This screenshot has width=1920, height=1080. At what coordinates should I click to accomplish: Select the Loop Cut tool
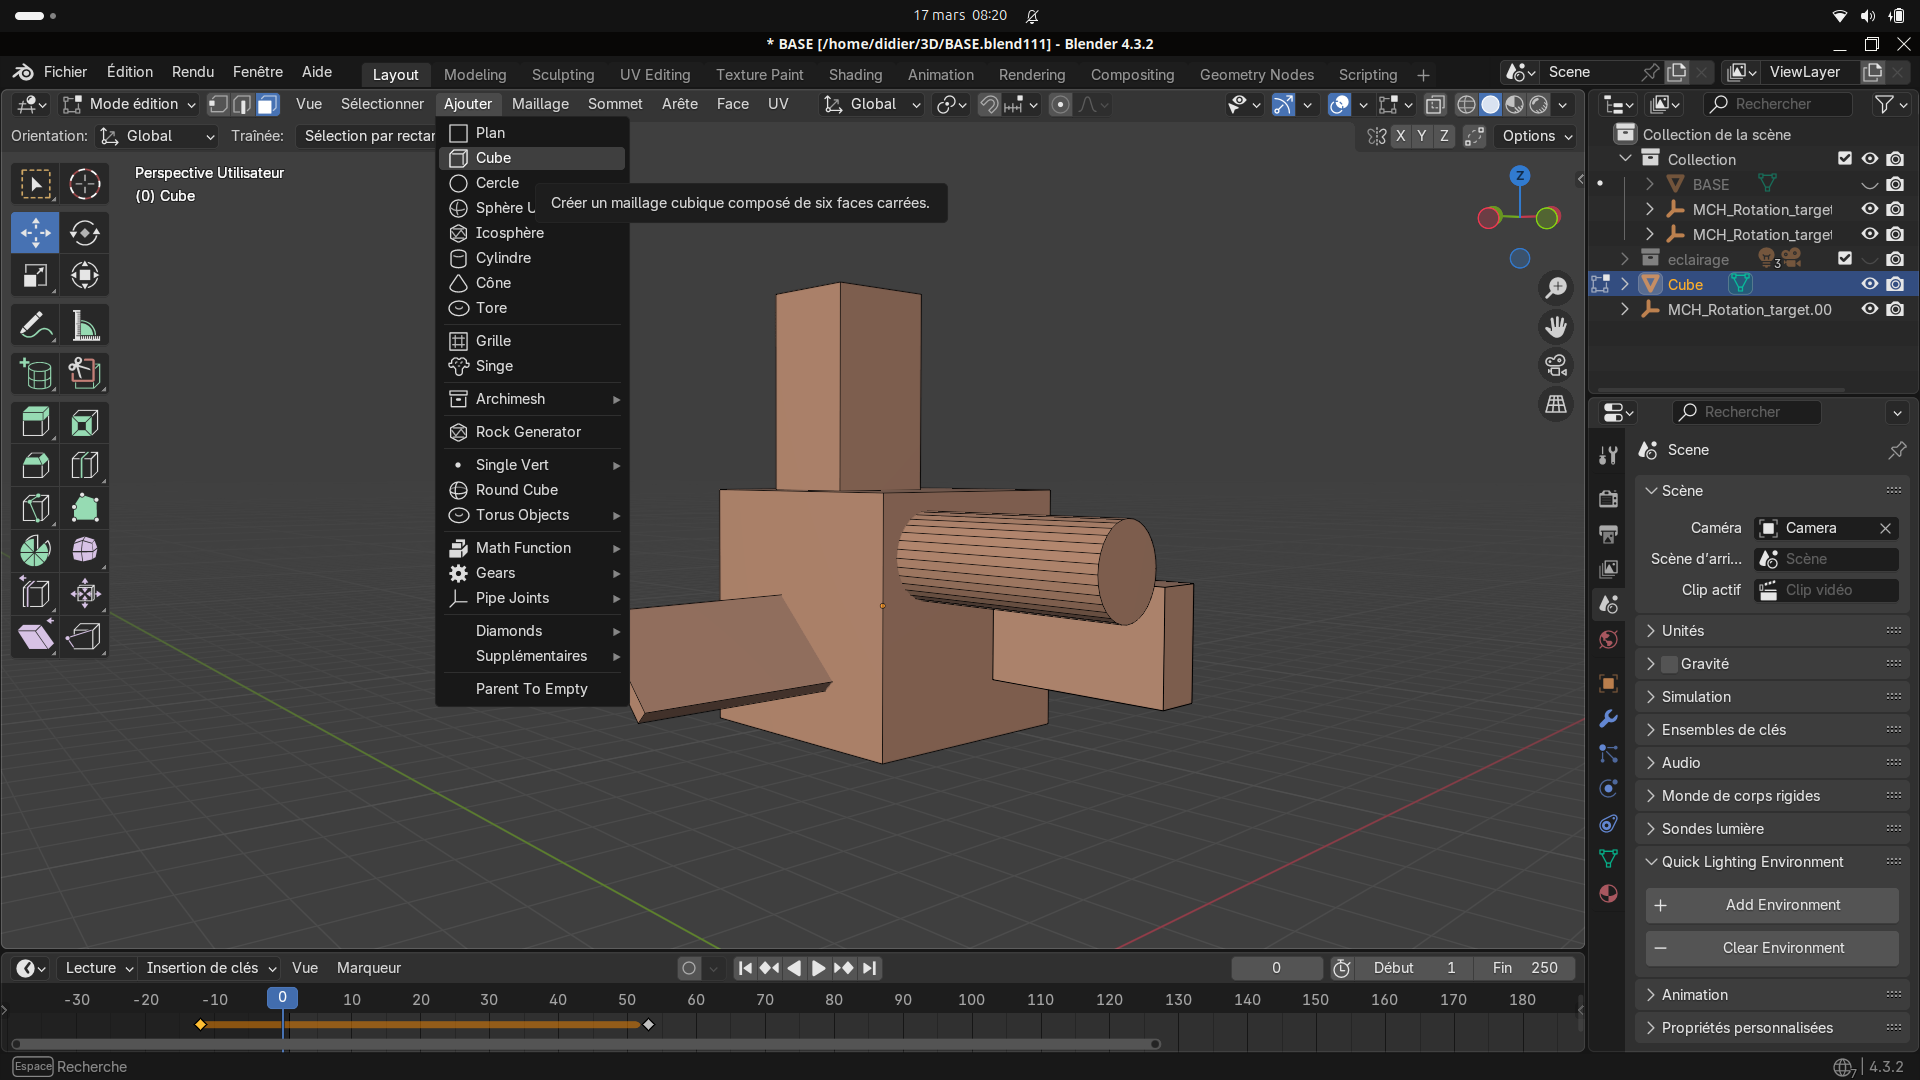coord(85,466)
